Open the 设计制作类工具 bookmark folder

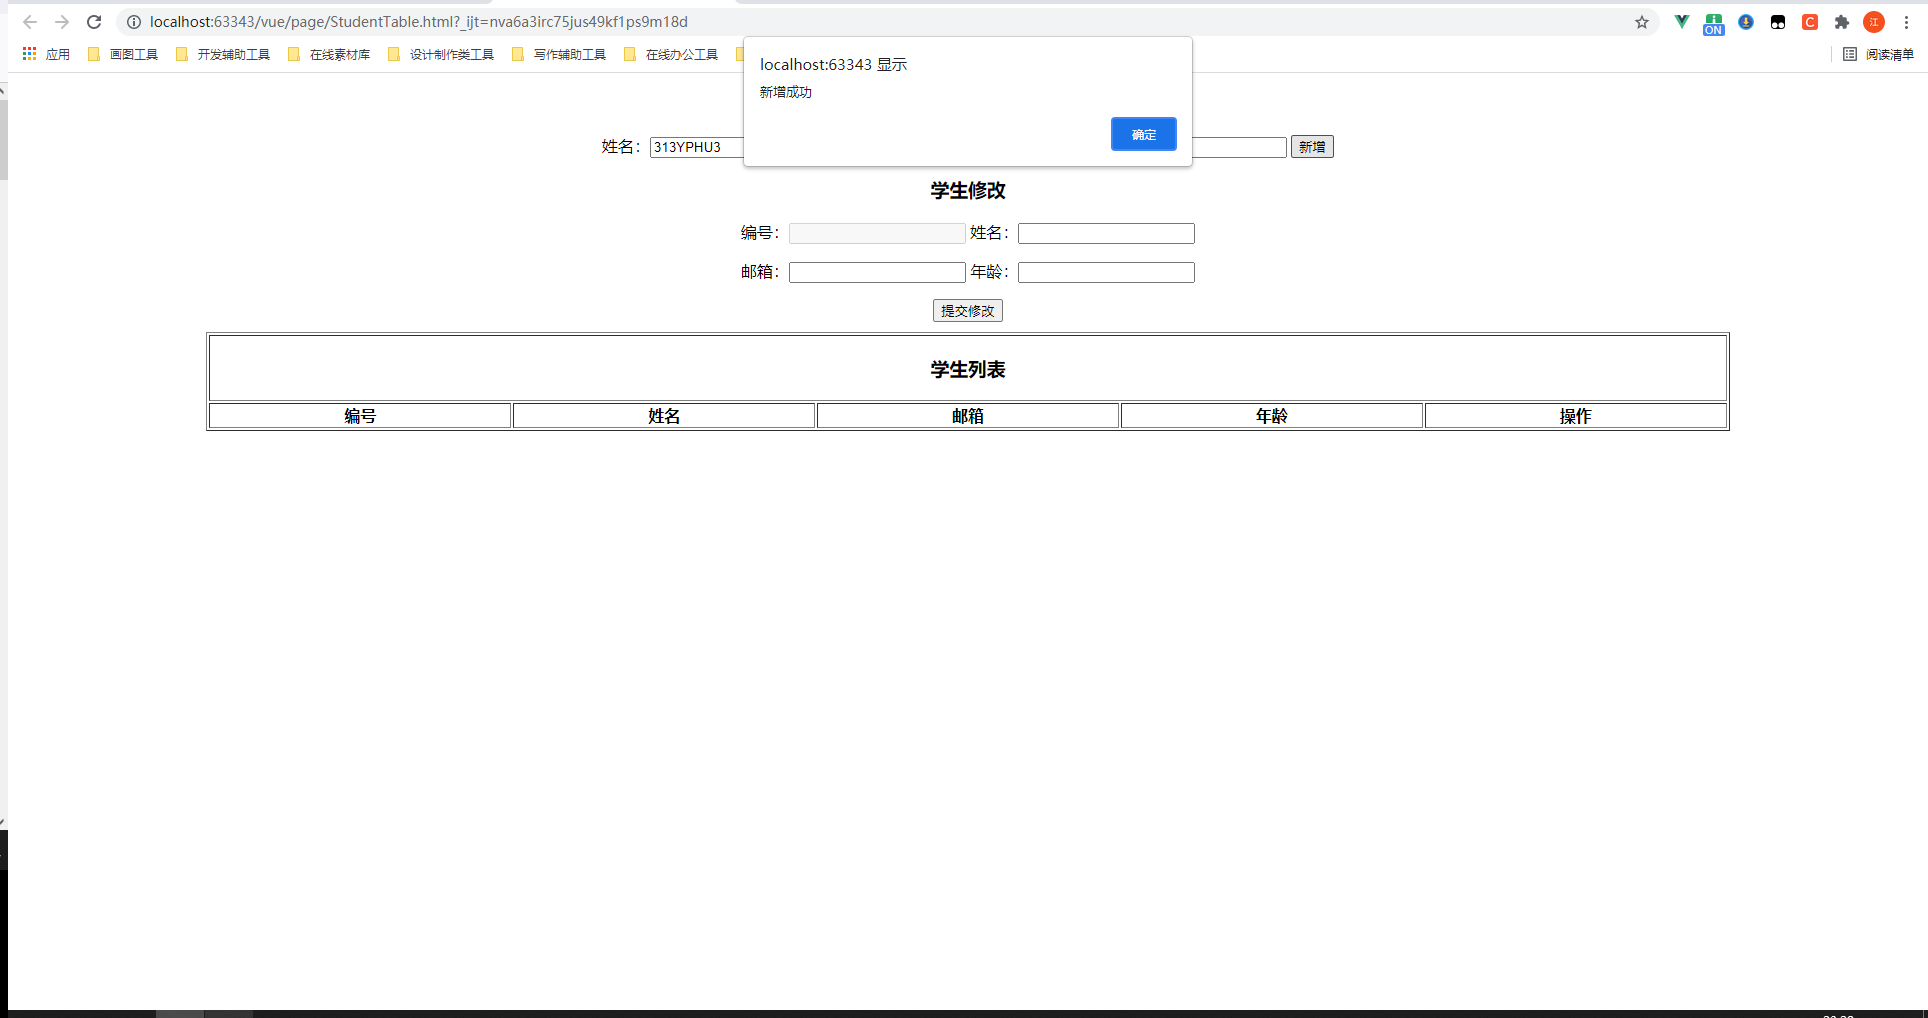point(441,54)
